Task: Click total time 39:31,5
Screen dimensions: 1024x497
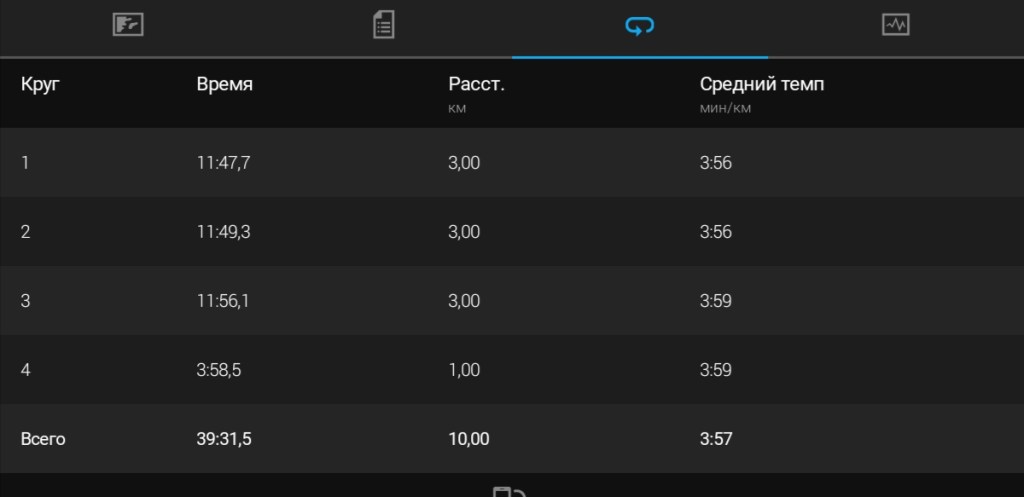Action: (224, 439)
